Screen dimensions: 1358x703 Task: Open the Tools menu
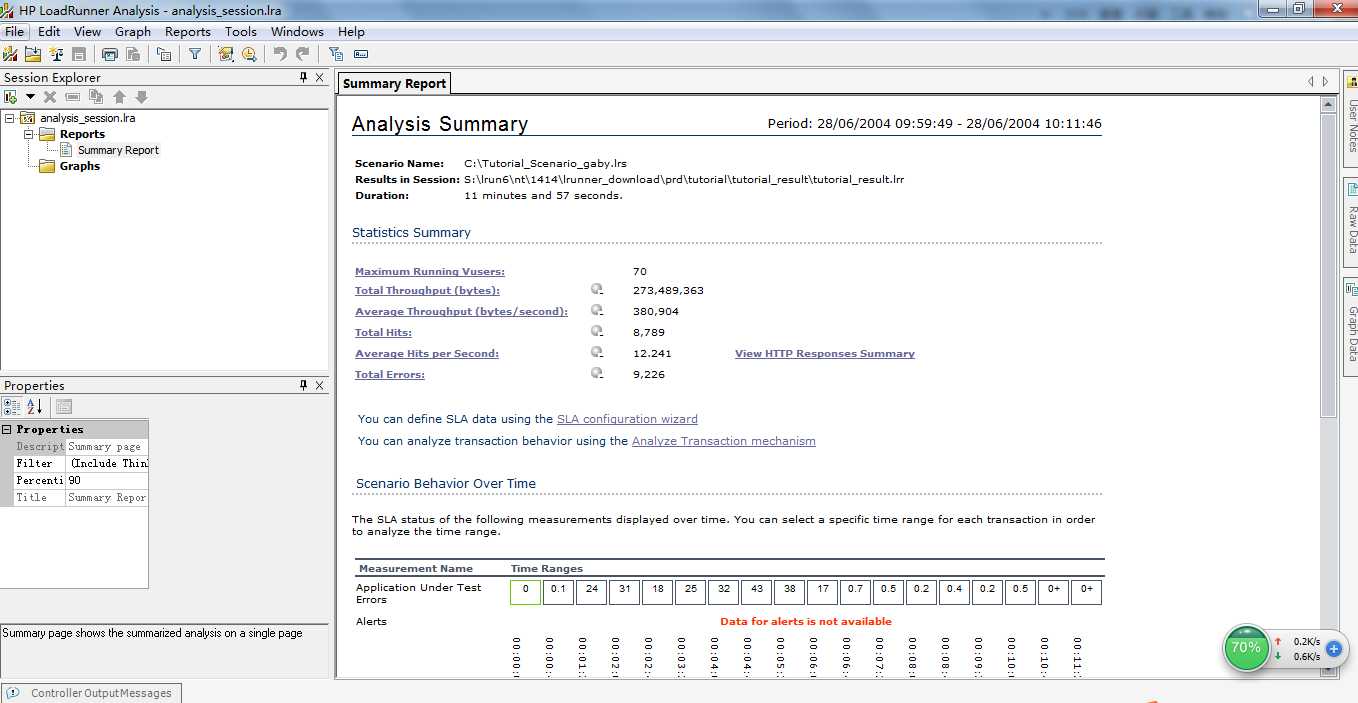click(240, 31)
